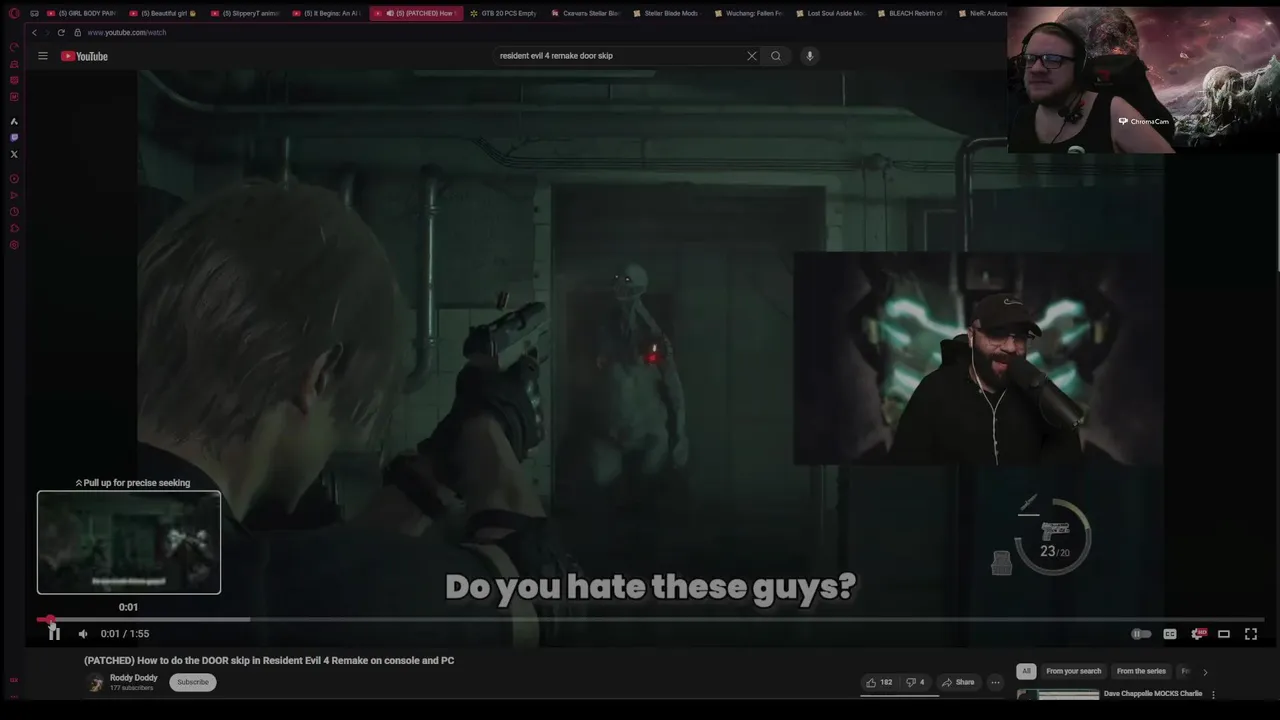Open the Скачать Stellar Blade tab
The height and width of the screenshot is (720, 1280).
[x=586, y=13]
